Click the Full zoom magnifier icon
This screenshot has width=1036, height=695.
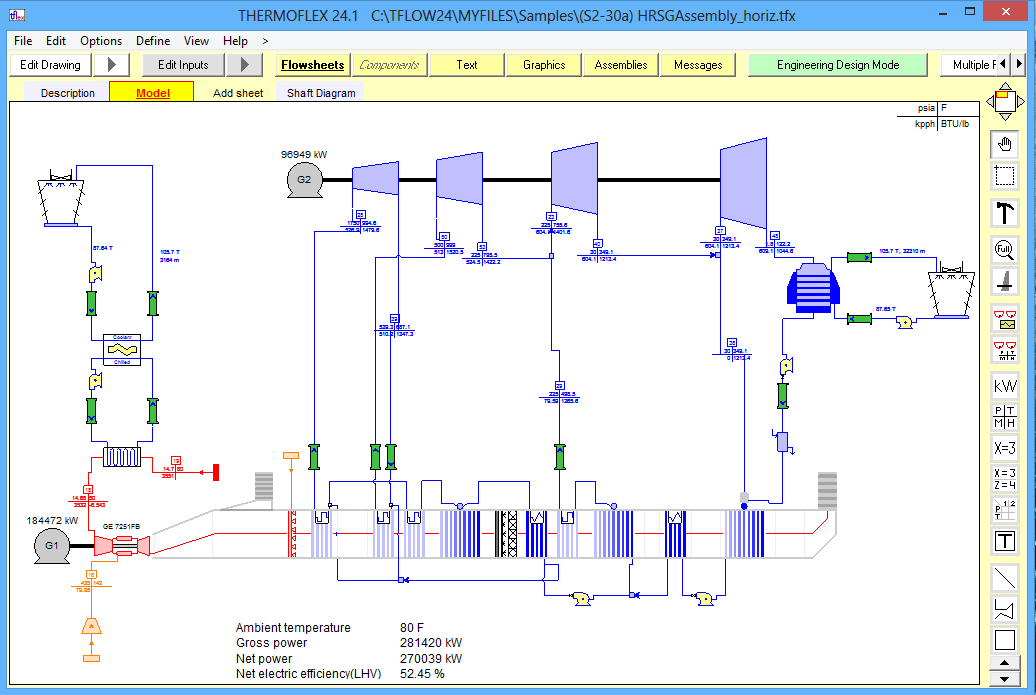1005,249
